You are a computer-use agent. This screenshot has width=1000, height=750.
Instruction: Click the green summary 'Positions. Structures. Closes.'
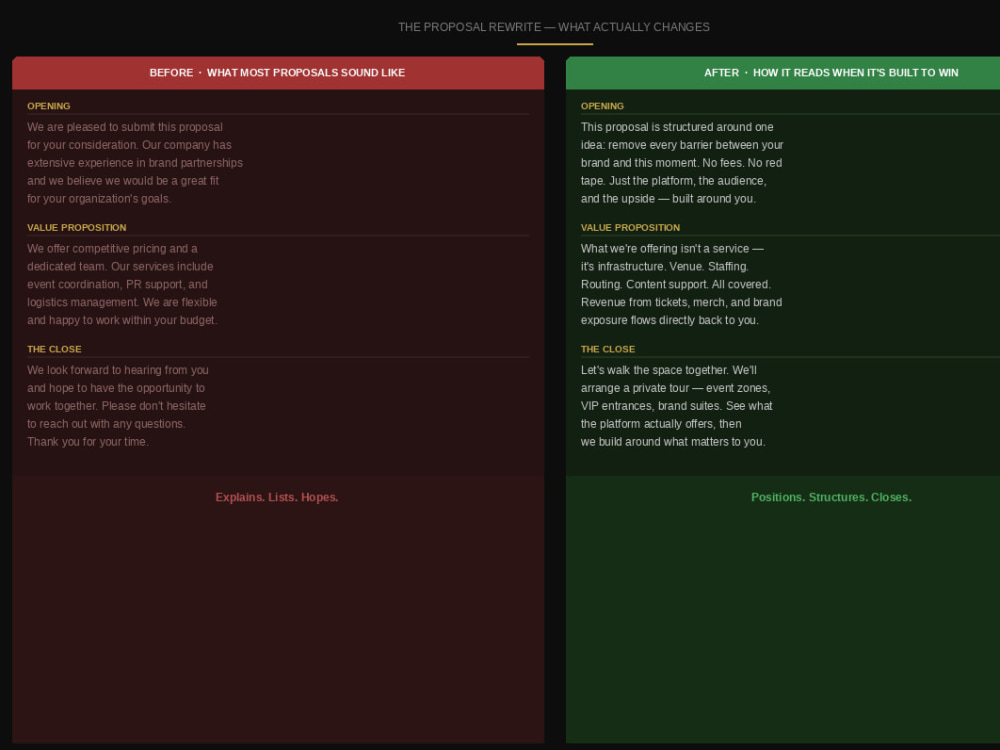point(831,497)
